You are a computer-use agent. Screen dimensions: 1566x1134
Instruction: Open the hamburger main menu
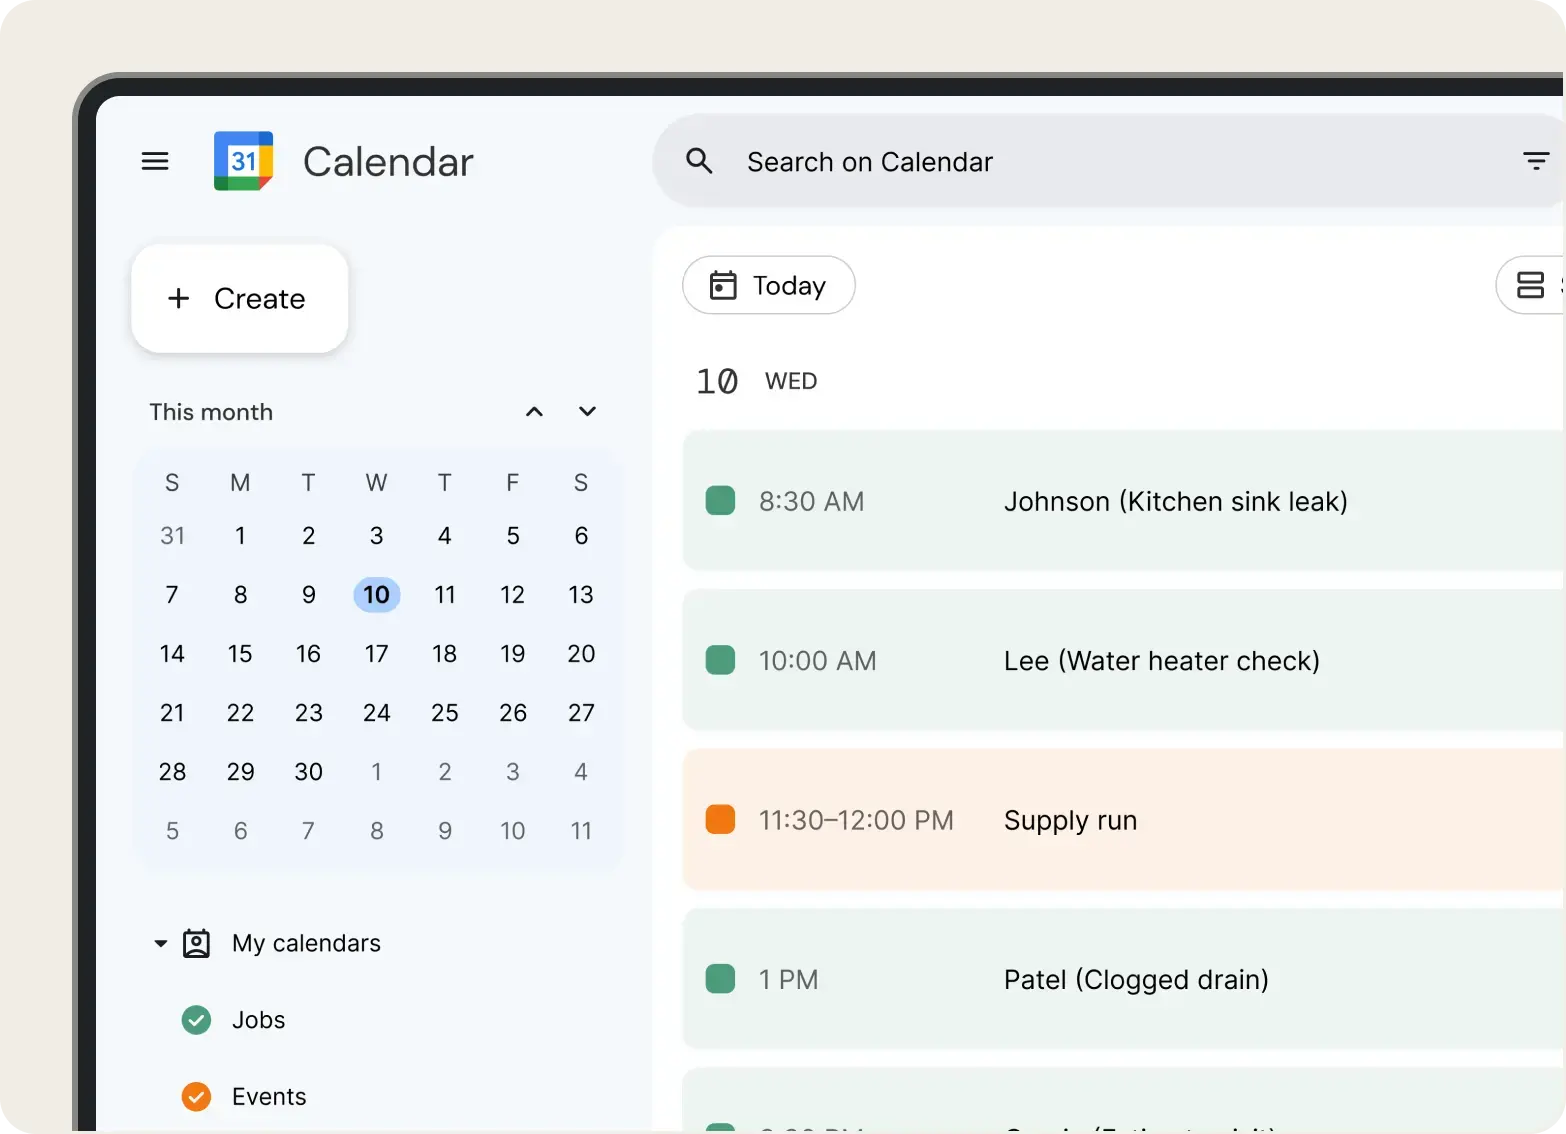pos(155,161)
